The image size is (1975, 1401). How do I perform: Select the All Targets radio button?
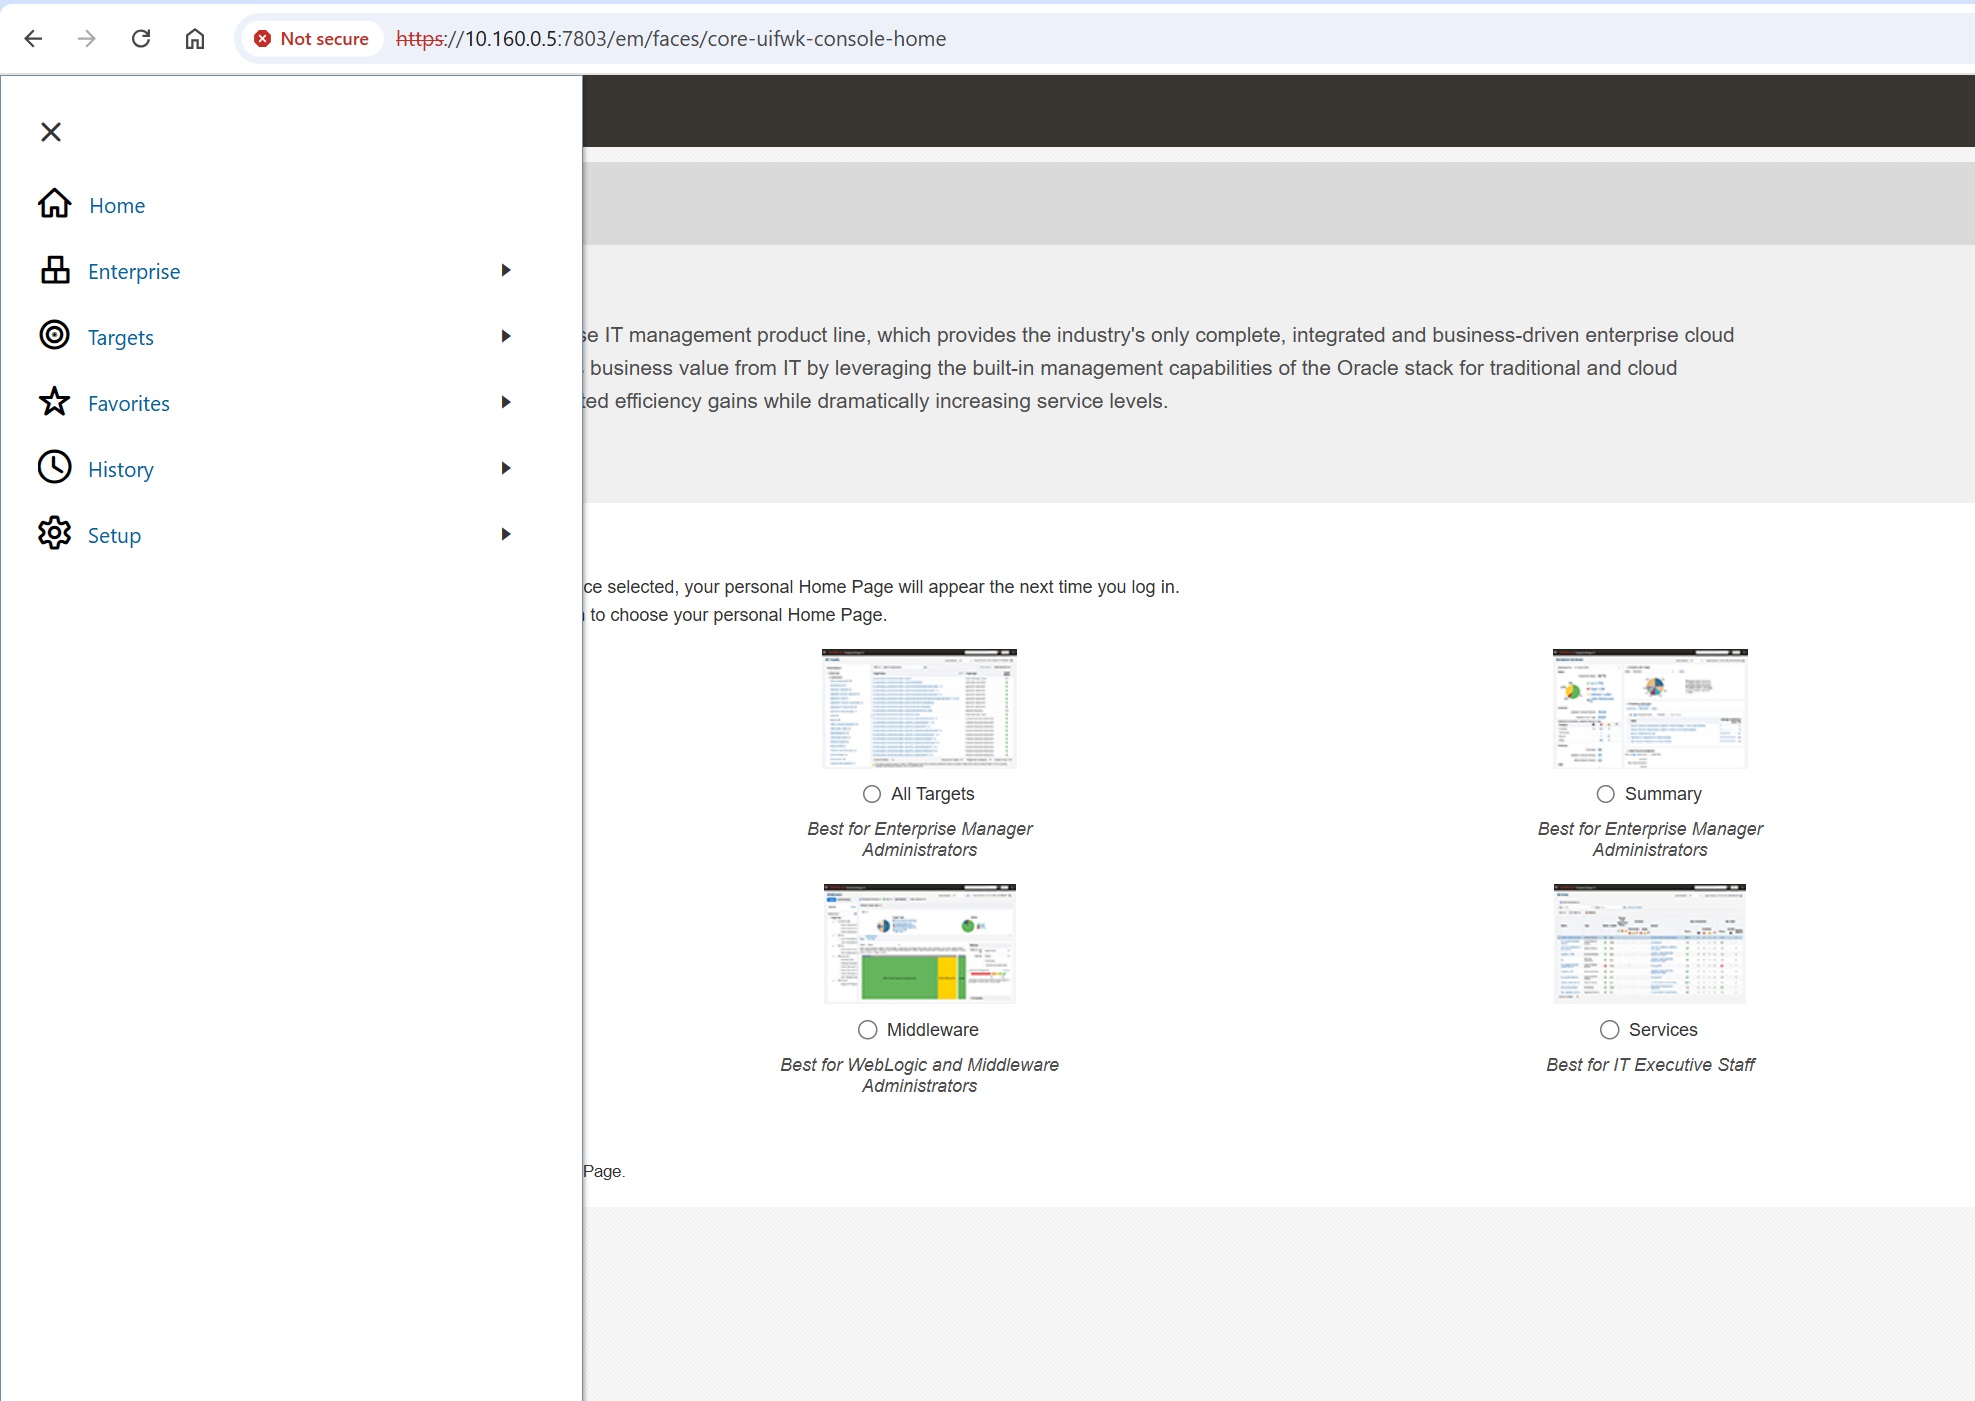point(872,794)
